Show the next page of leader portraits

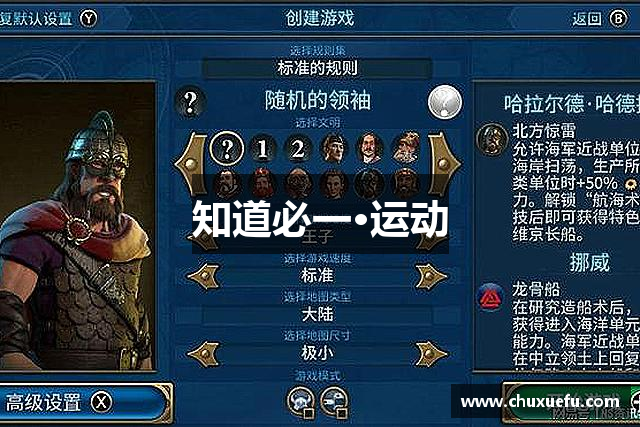tap(444, 163)
